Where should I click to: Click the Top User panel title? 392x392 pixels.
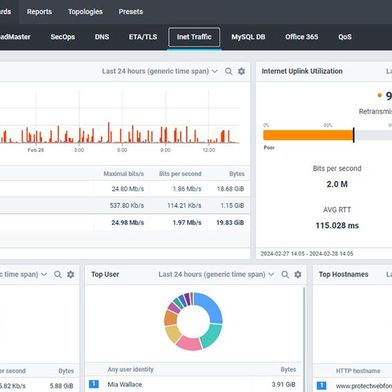point(105,274)
